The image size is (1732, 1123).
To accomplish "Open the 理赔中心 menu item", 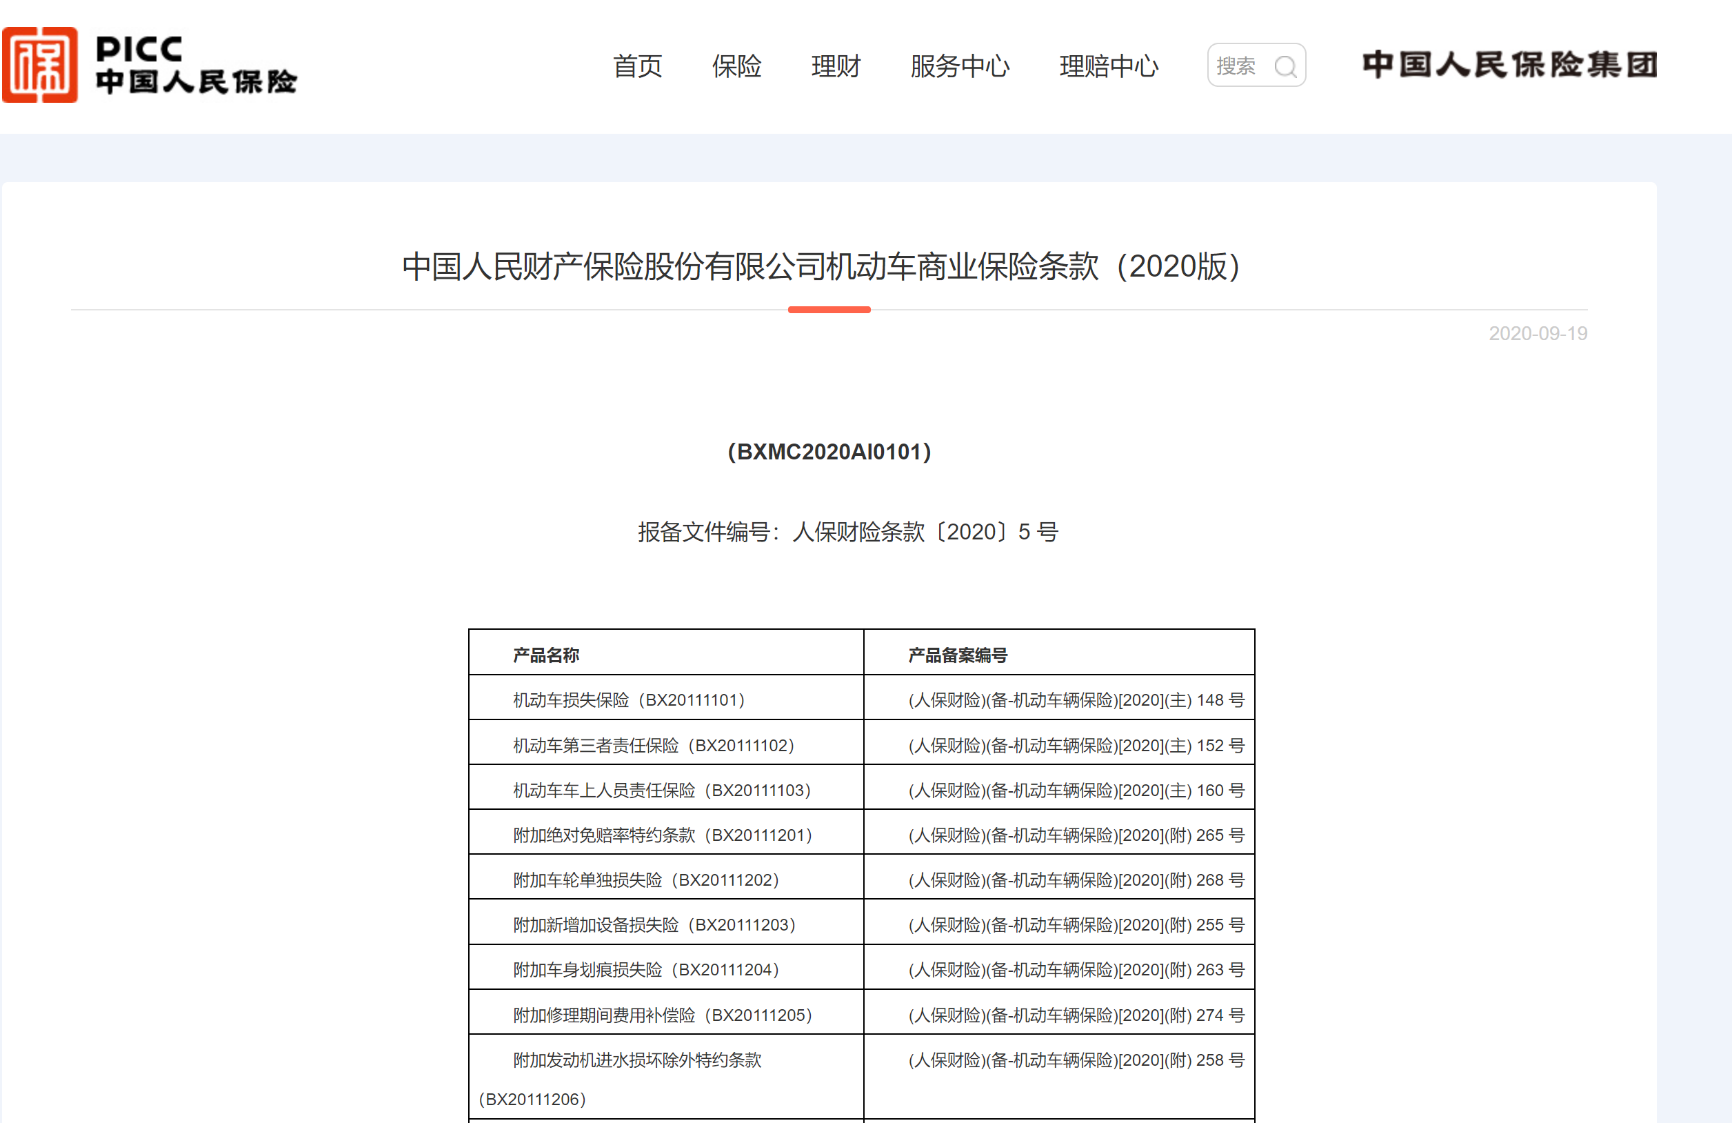I will [1109, 66].
